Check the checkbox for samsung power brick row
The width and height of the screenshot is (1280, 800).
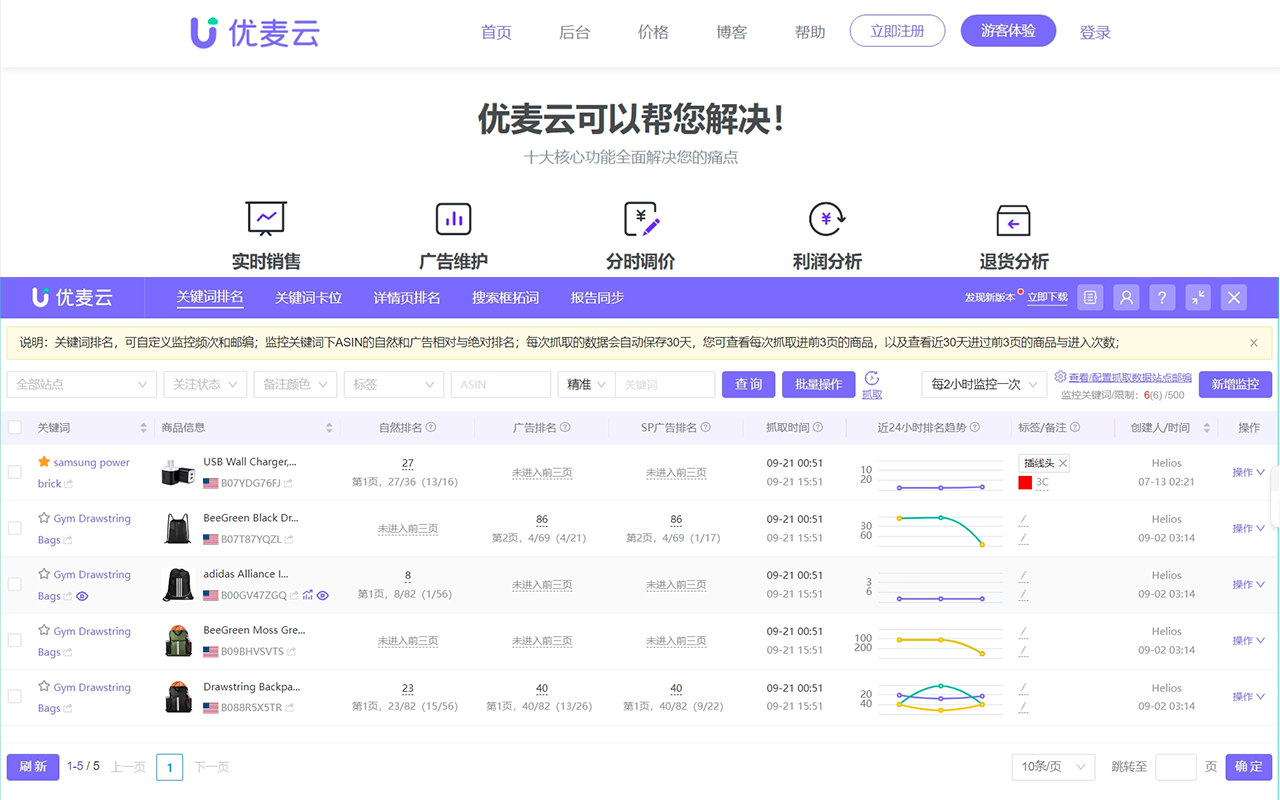click(14, 470)
